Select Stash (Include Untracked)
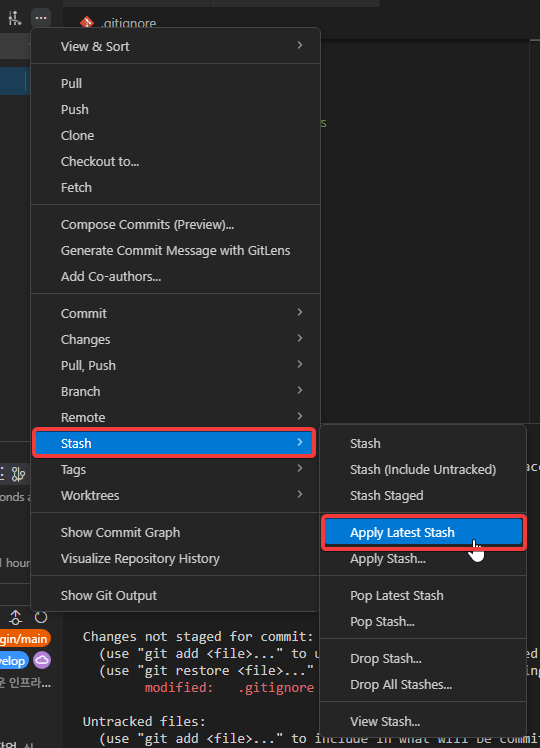540x748 pixels. 423,469
